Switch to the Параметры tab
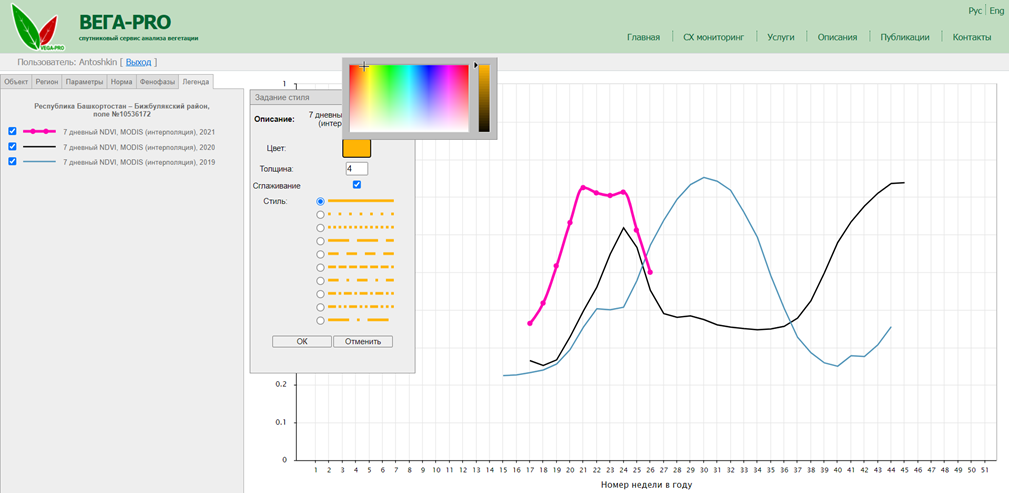1009x493 pixels. 84,81
